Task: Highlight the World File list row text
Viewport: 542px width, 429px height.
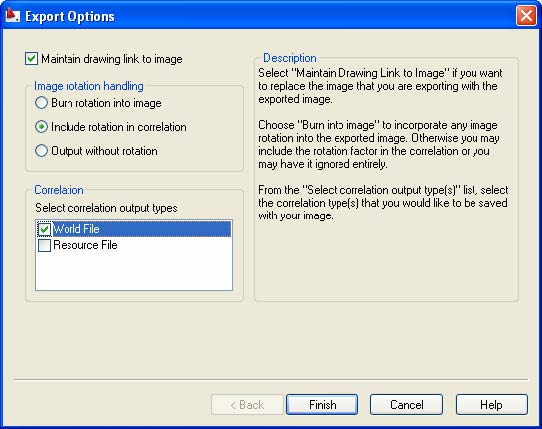Action: (x=76, y=229)
